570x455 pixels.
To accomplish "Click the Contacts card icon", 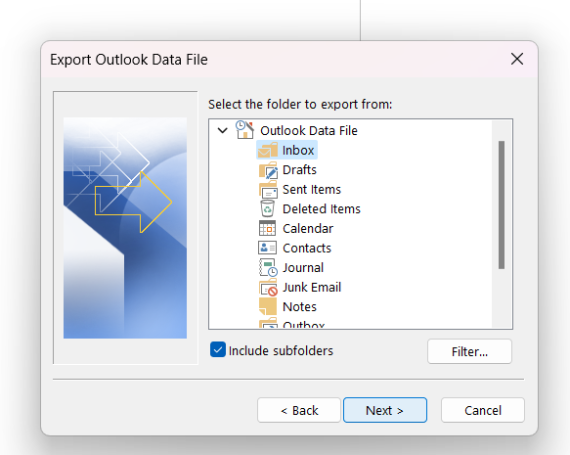I will coord(268,248).
